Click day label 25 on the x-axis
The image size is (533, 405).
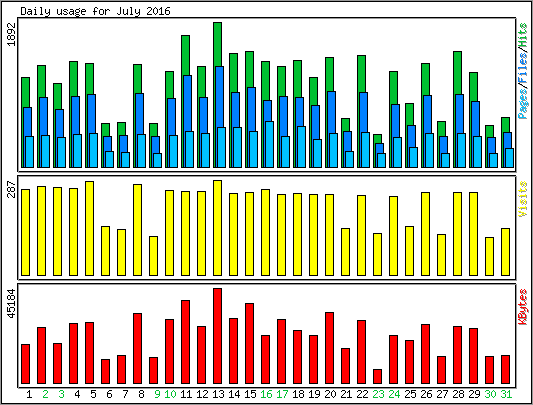point(410,394)
